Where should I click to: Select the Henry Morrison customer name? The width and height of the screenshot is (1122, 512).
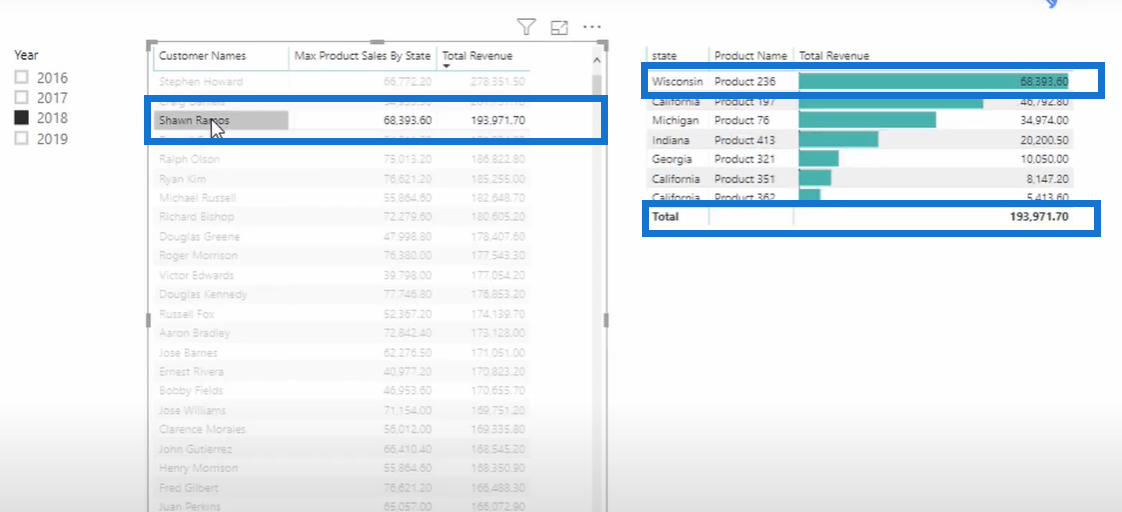198,468
